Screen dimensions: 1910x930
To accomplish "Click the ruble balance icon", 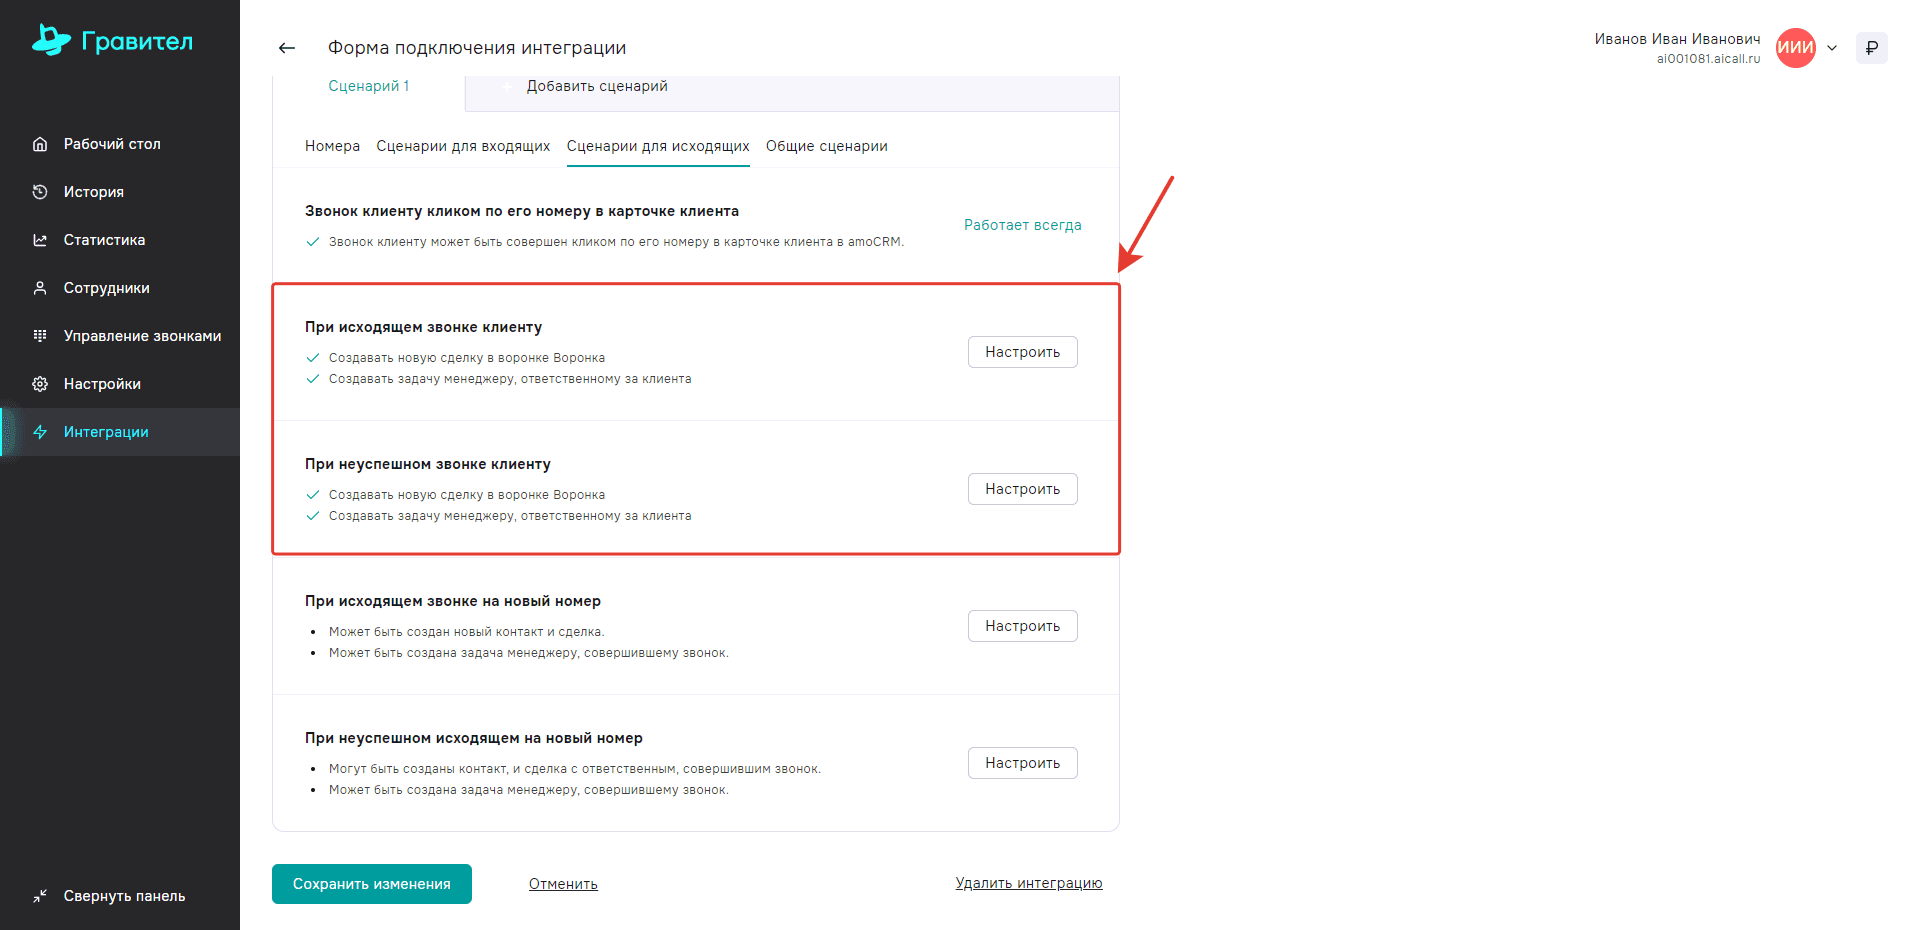I will click(1871, 48).
